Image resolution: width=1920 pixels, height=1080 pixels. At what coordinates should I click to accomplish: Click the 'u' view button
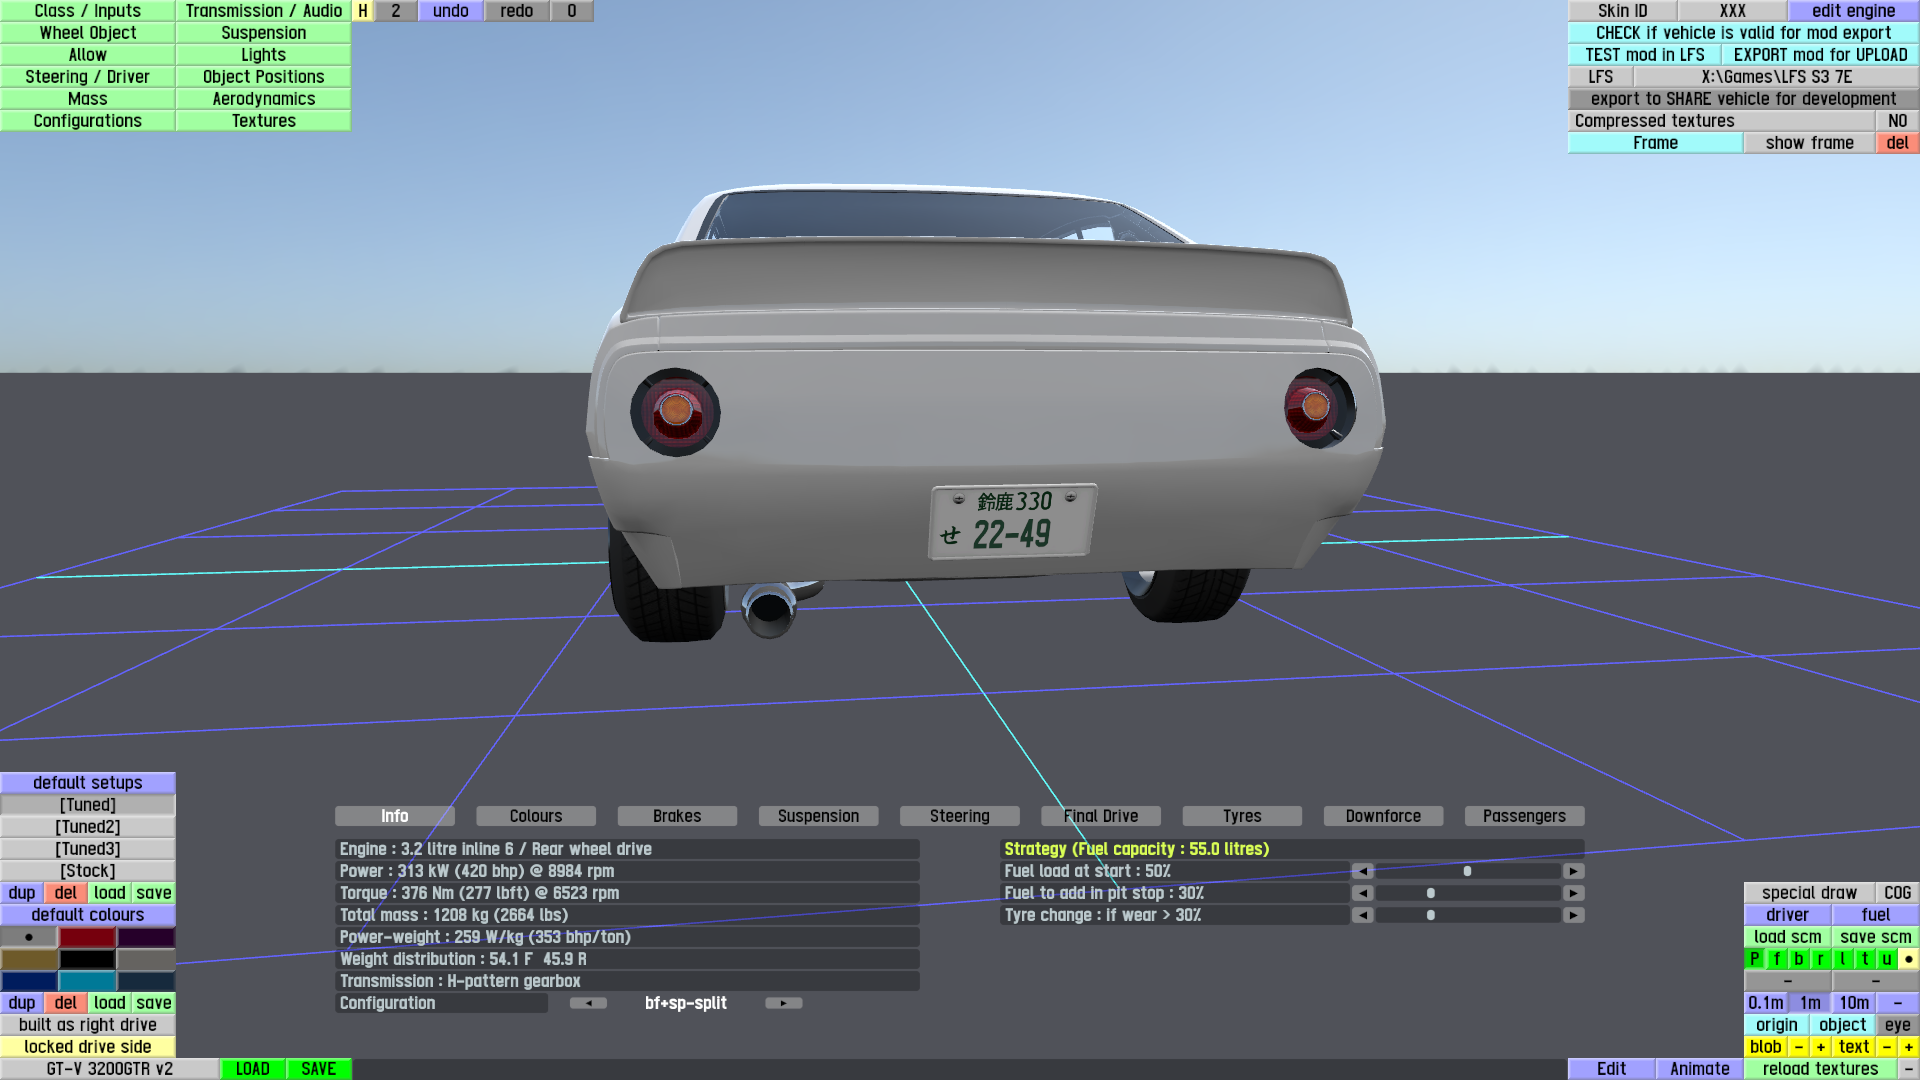click(x=1886, y=959)
